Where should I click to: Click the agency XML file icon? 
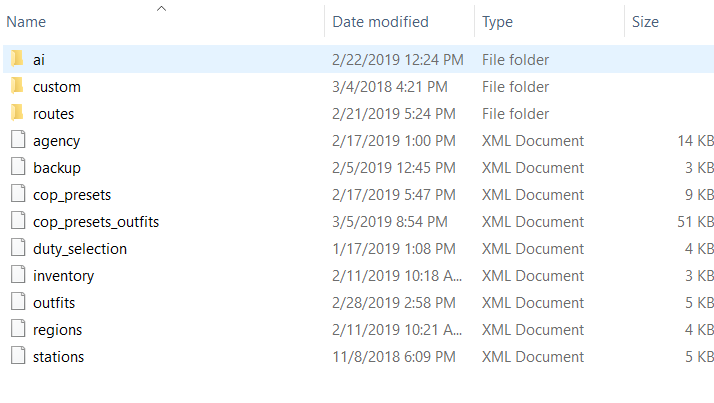[x=17, y=141]
